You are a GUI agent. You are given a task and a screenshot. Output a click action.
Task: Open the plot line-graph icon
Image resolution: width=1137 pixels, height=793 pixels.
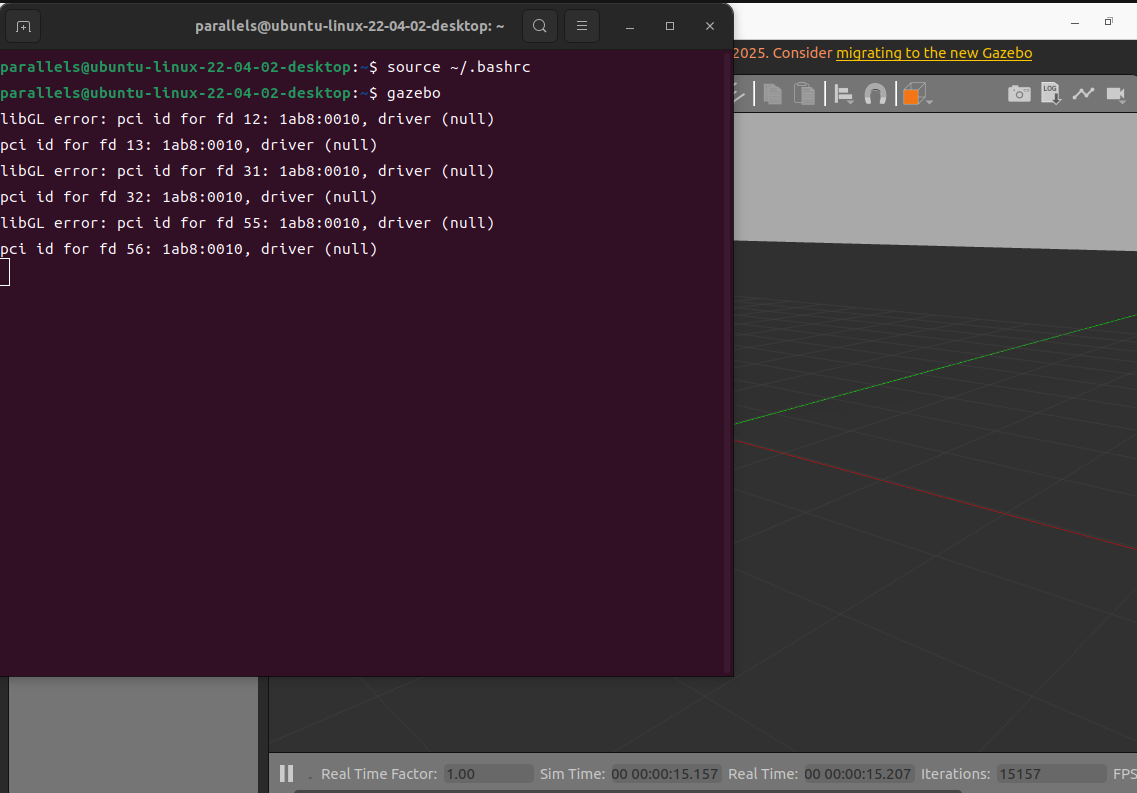point(1084,94)
